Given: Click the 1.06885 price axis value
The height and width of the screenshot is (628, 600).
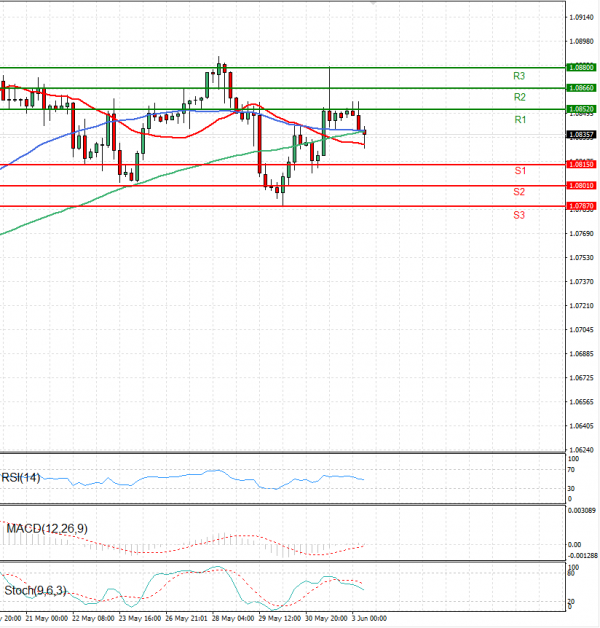Looking at the screenshot, I should [x=582, y=354].
